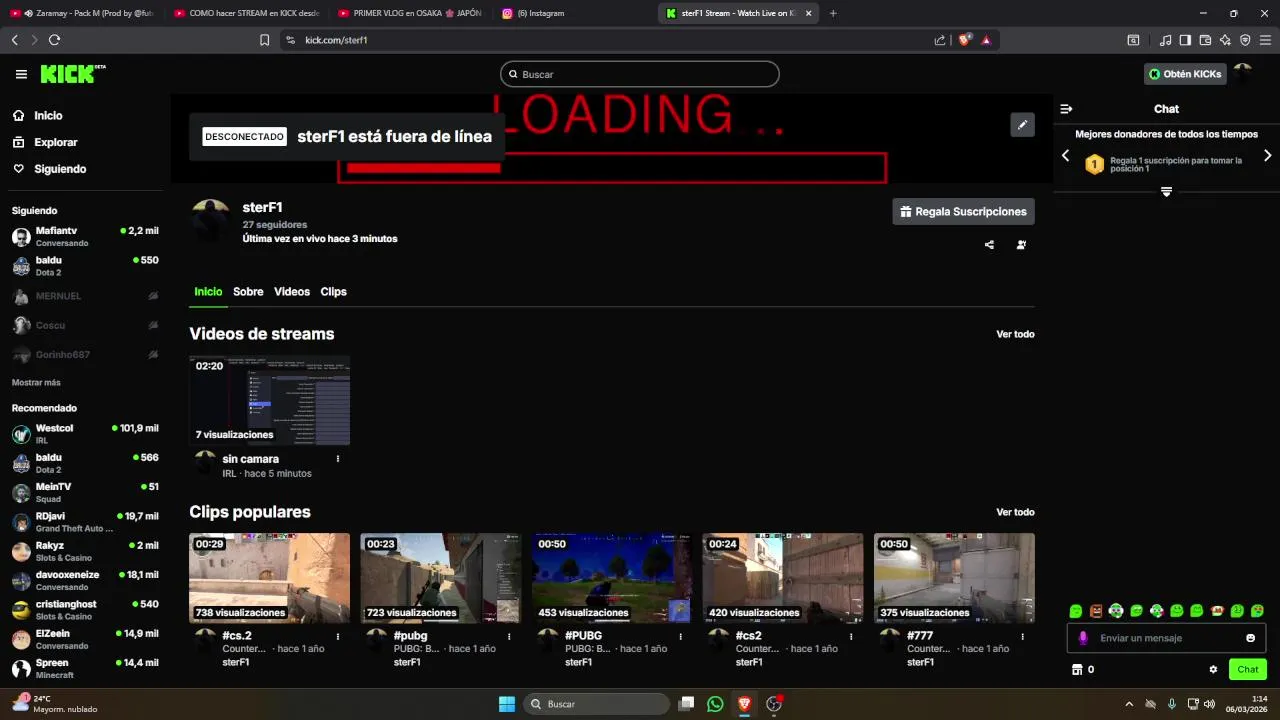1280x720 pixels.
Task: Play the #cs.2 clip thumbnail
Action: coord(270,578)
